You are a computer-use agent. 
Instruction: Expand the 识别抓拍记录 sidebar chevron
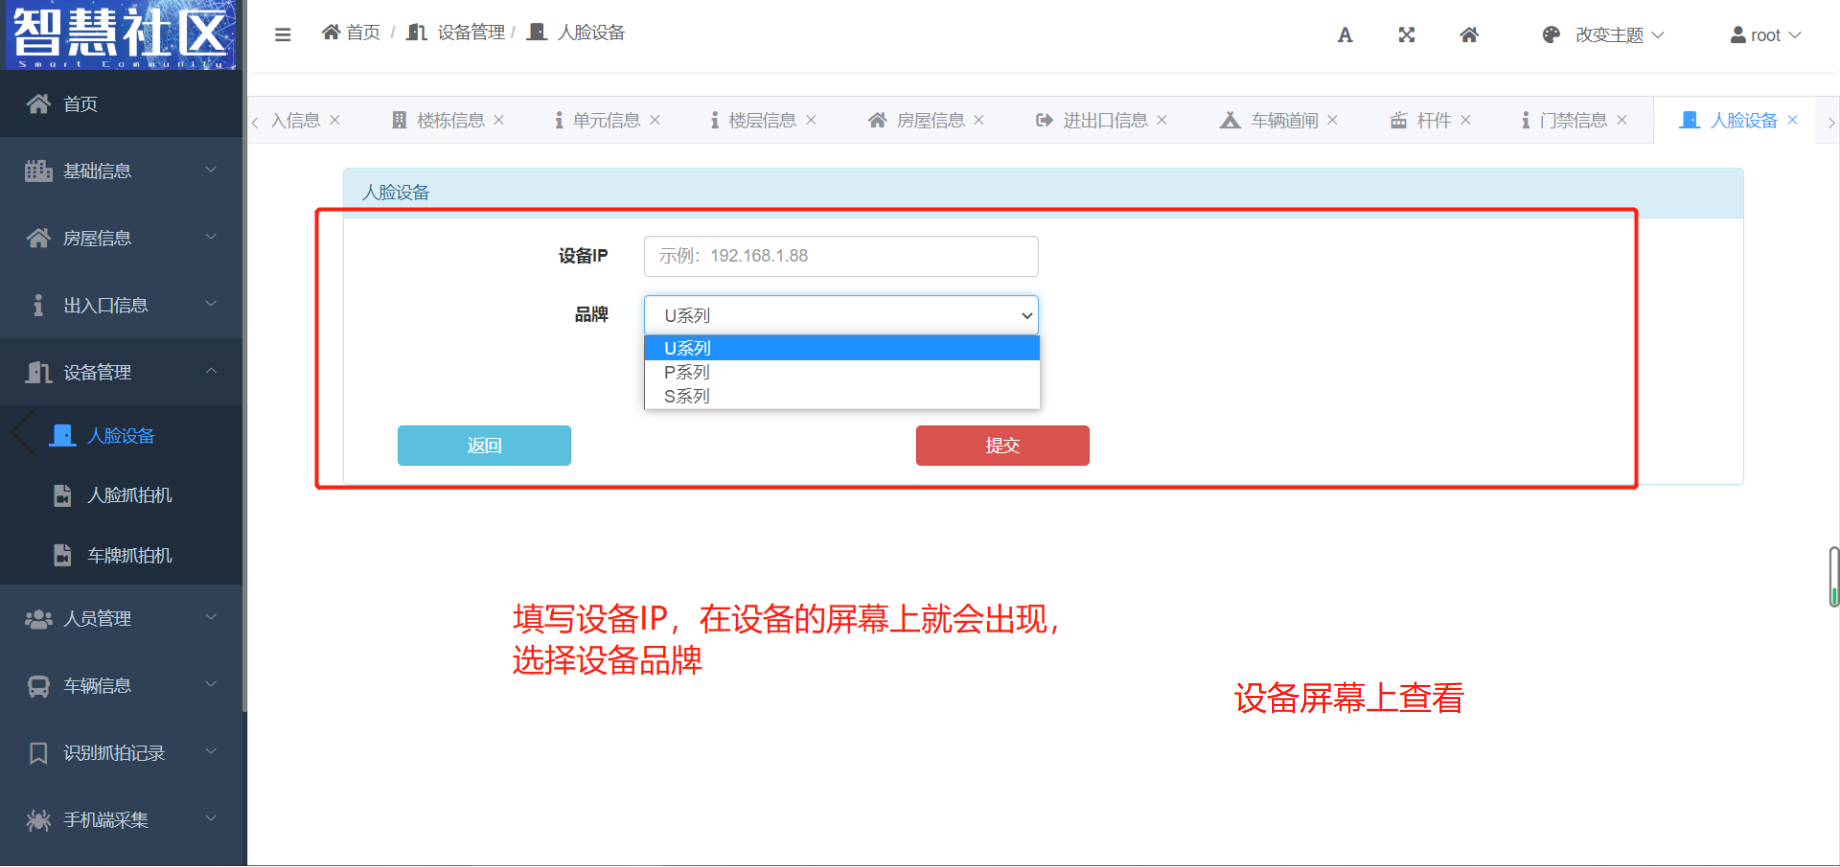[x=211, y=752]
